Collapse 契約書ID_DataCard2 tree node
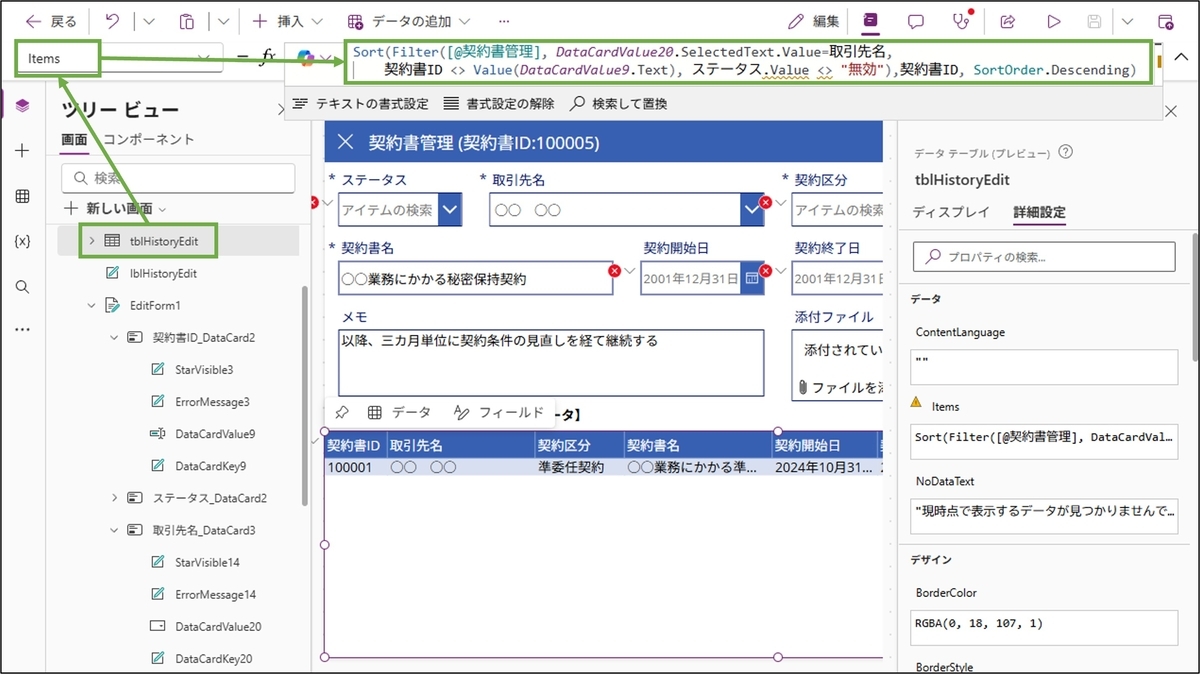This screenshot has width=1200, height=674. (x=114, y=338)
